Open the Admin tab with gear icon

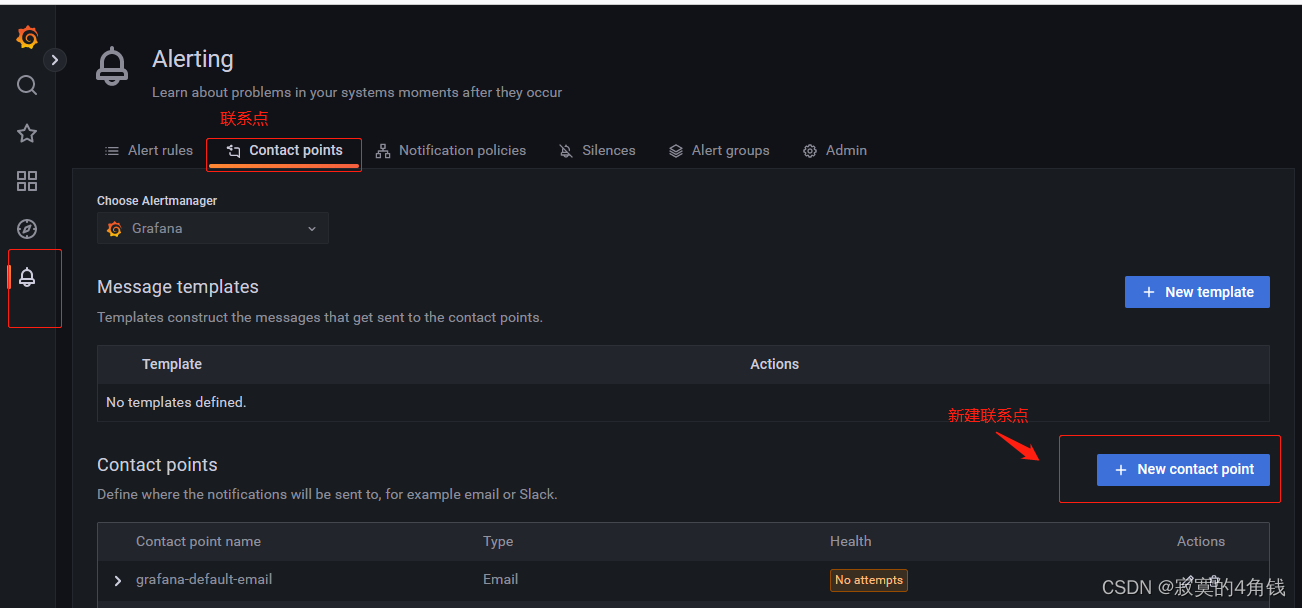click(835, 150)
